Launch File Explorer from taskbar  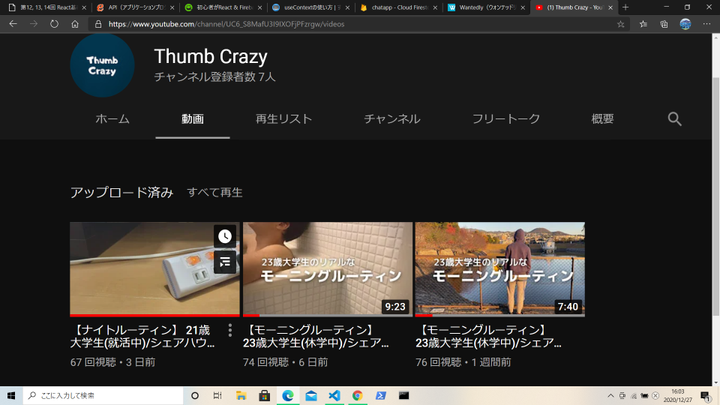(241, 395)
